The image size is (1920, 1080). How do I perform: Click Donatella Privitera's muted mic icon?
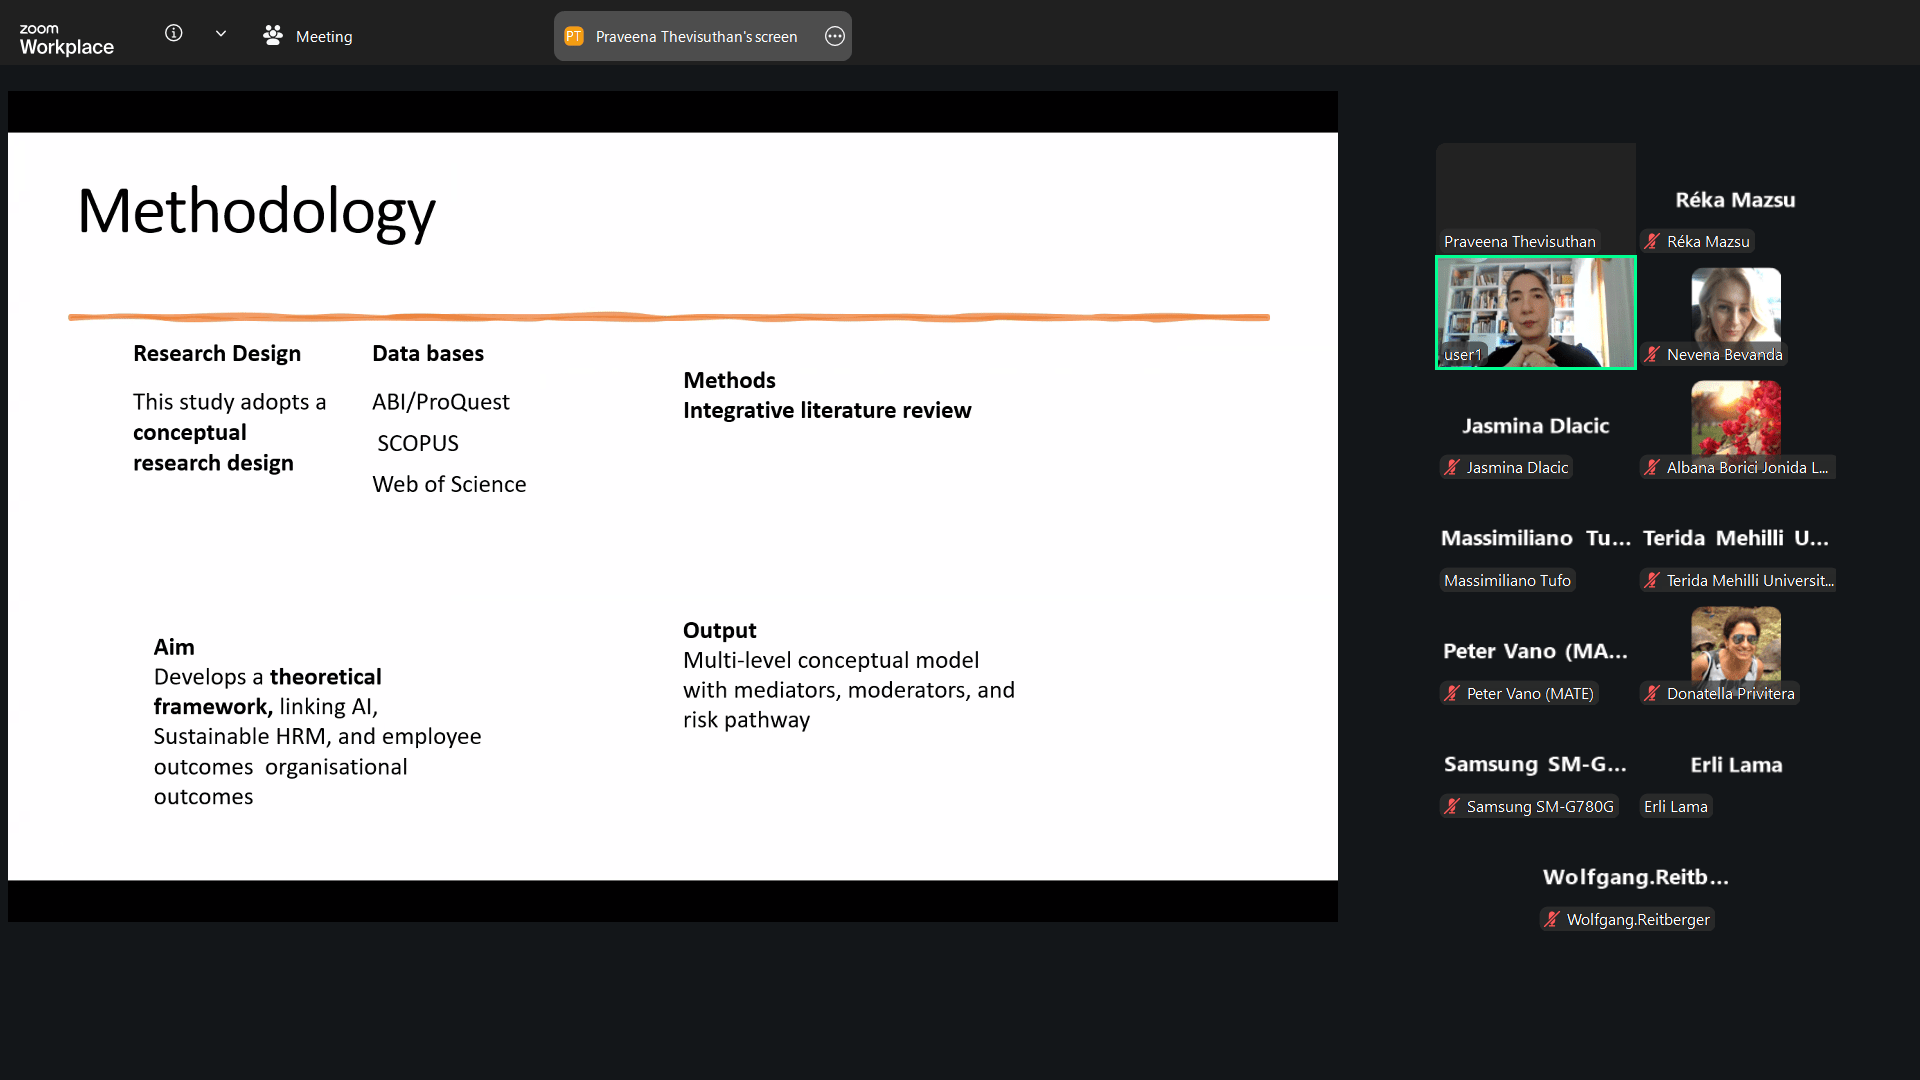(x=1652, y=693)
